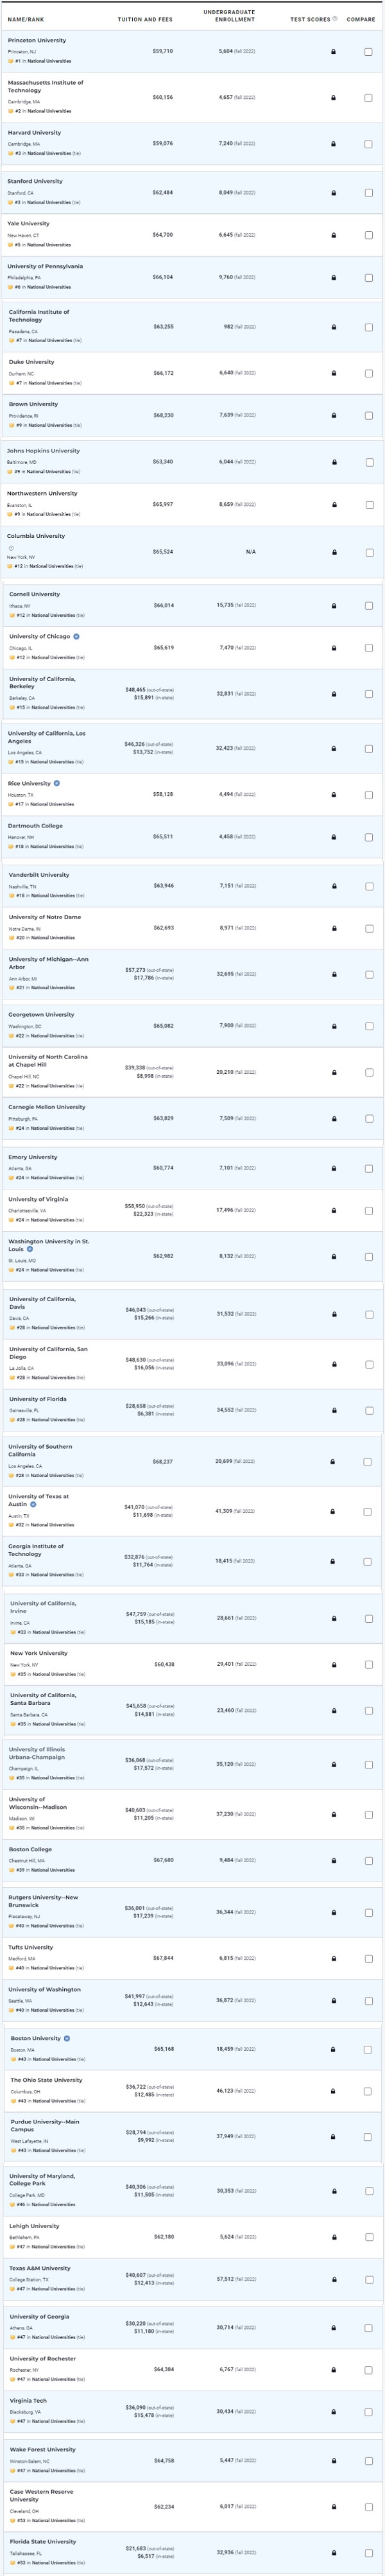This screenshot has height=2576, width=385.
Task: Click the lock icon in Harvard University row
Action: [x=333, y=144]
